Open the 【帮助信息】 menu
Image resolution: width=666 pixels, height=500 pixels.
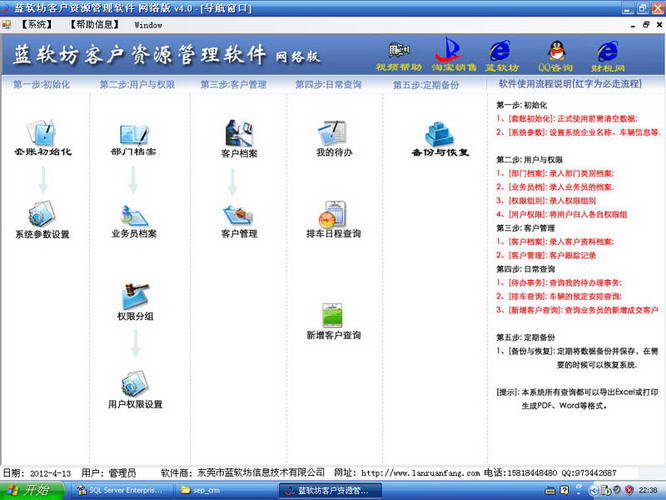95,25
